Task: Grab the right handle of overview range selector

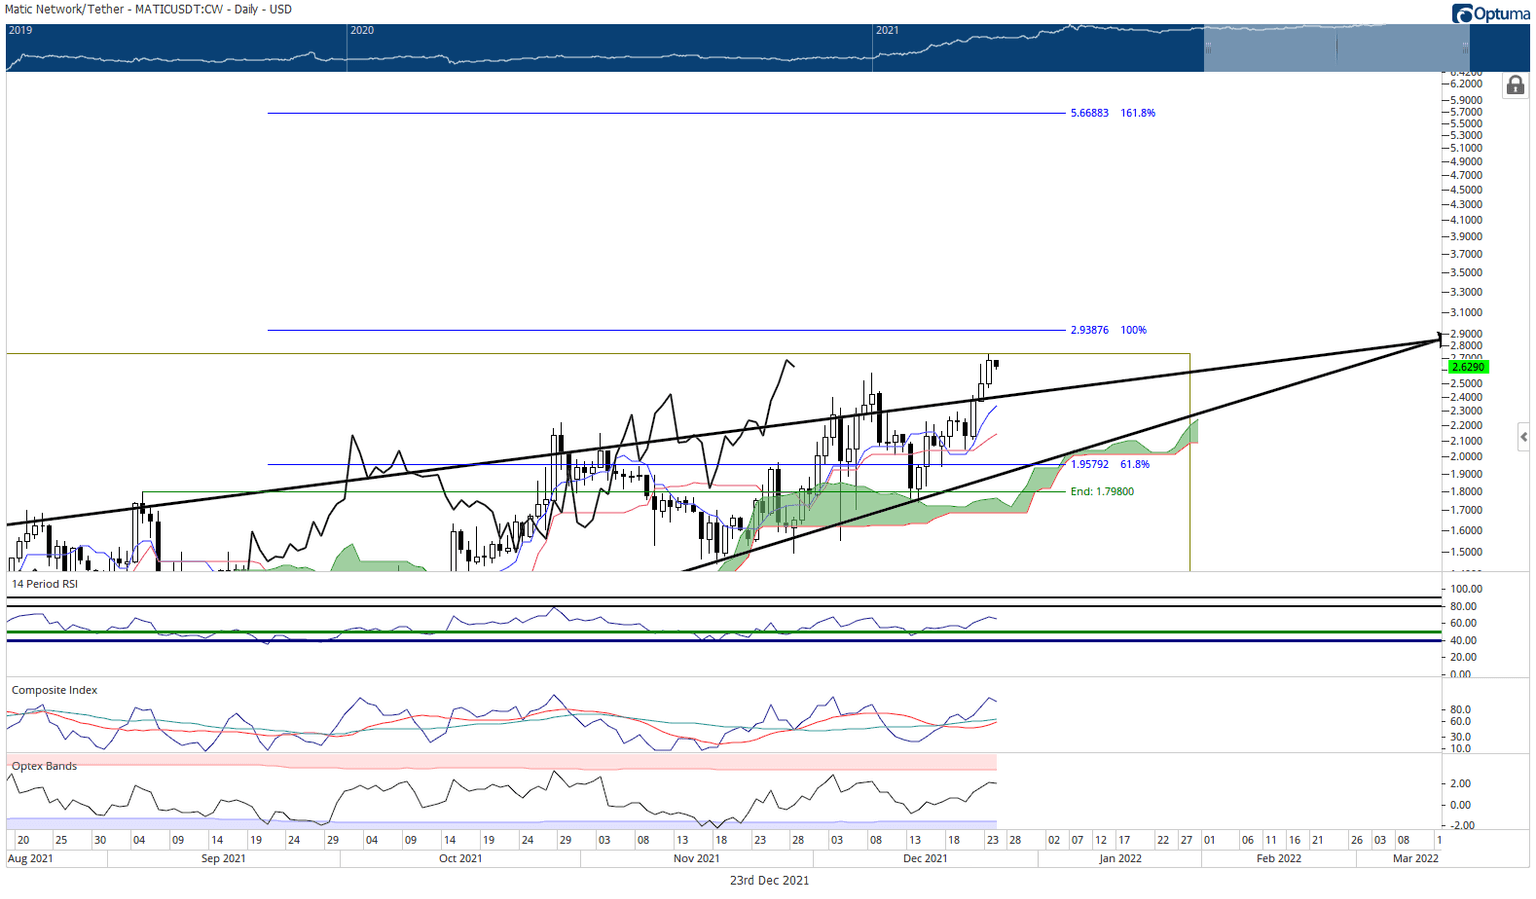Action: 1465,46
